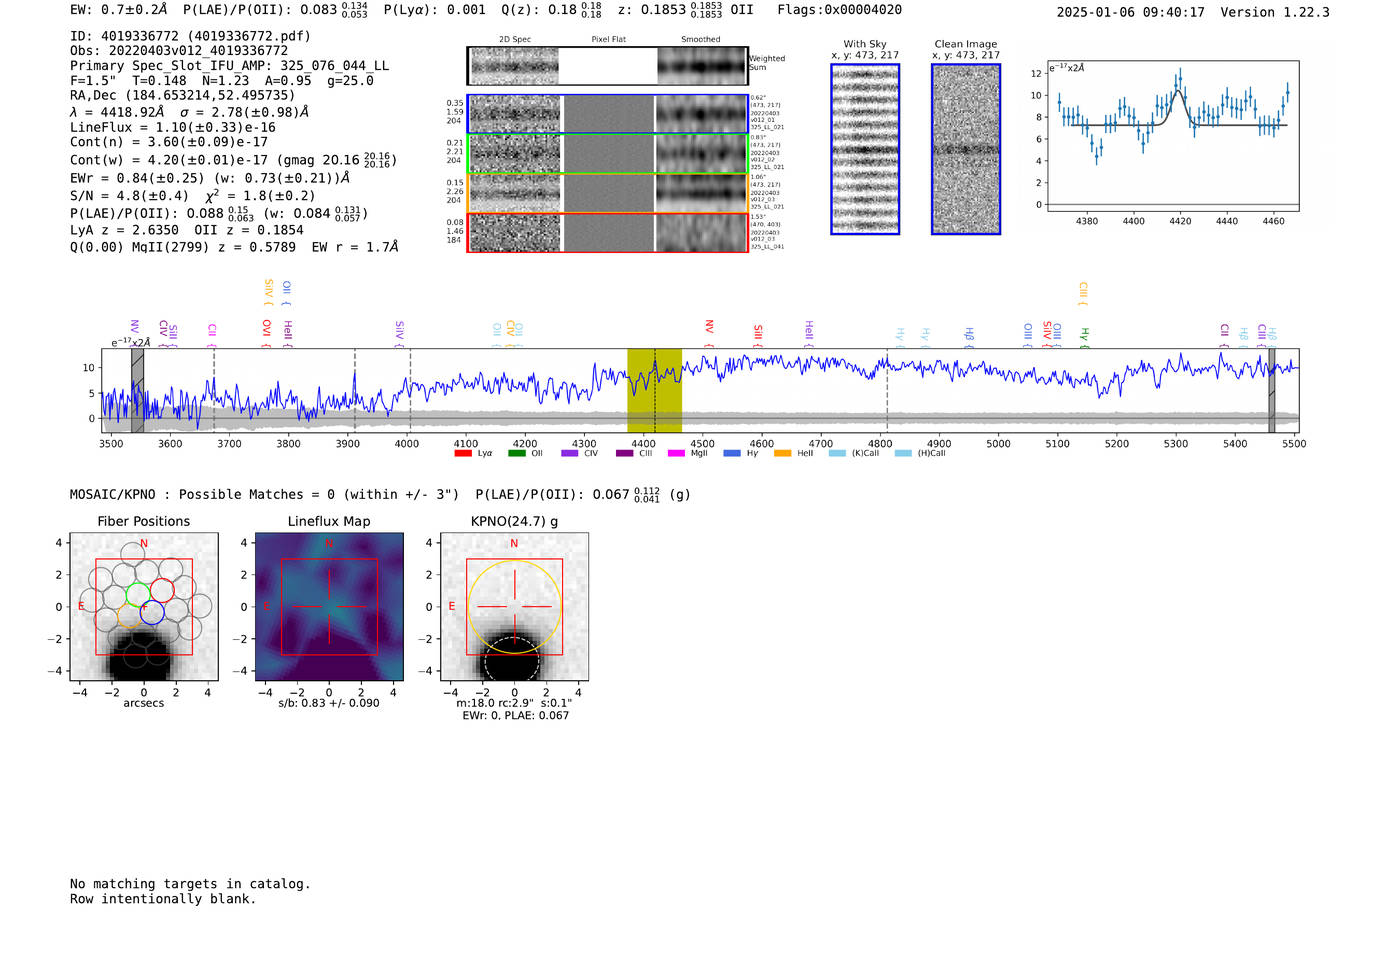Open the With Sky cutout image
The height and width of the screenshot is (953, 1400).
coord(865,149)
